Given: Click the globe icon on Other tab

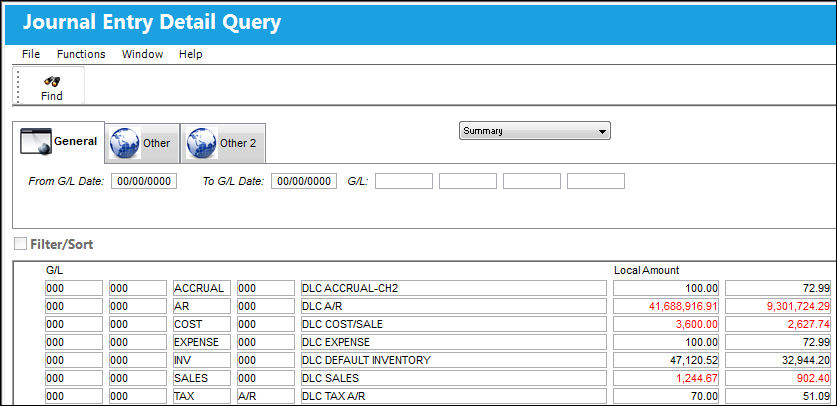Looking at the screenshot, I should [x=125, y=143].
